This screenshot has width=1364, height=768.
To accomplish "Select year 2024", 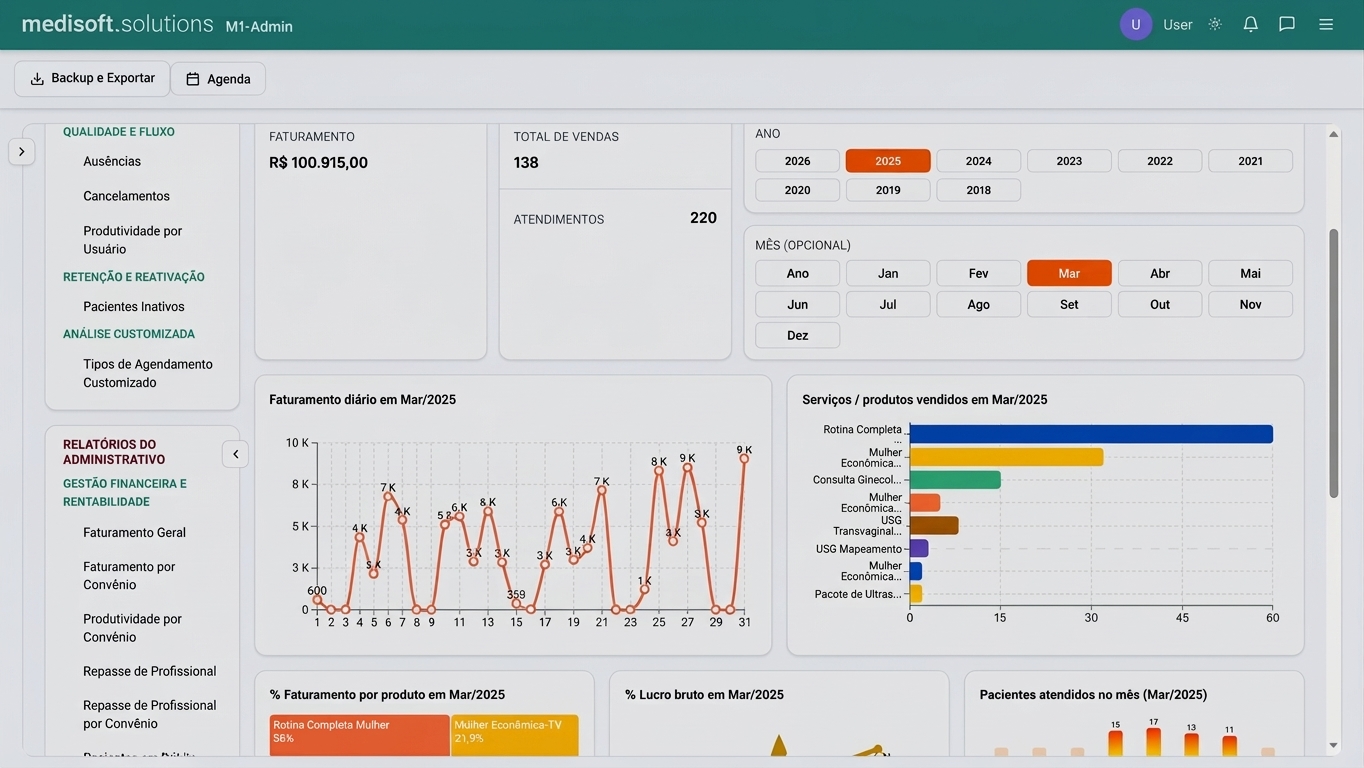I will click(x=979, y=161).
